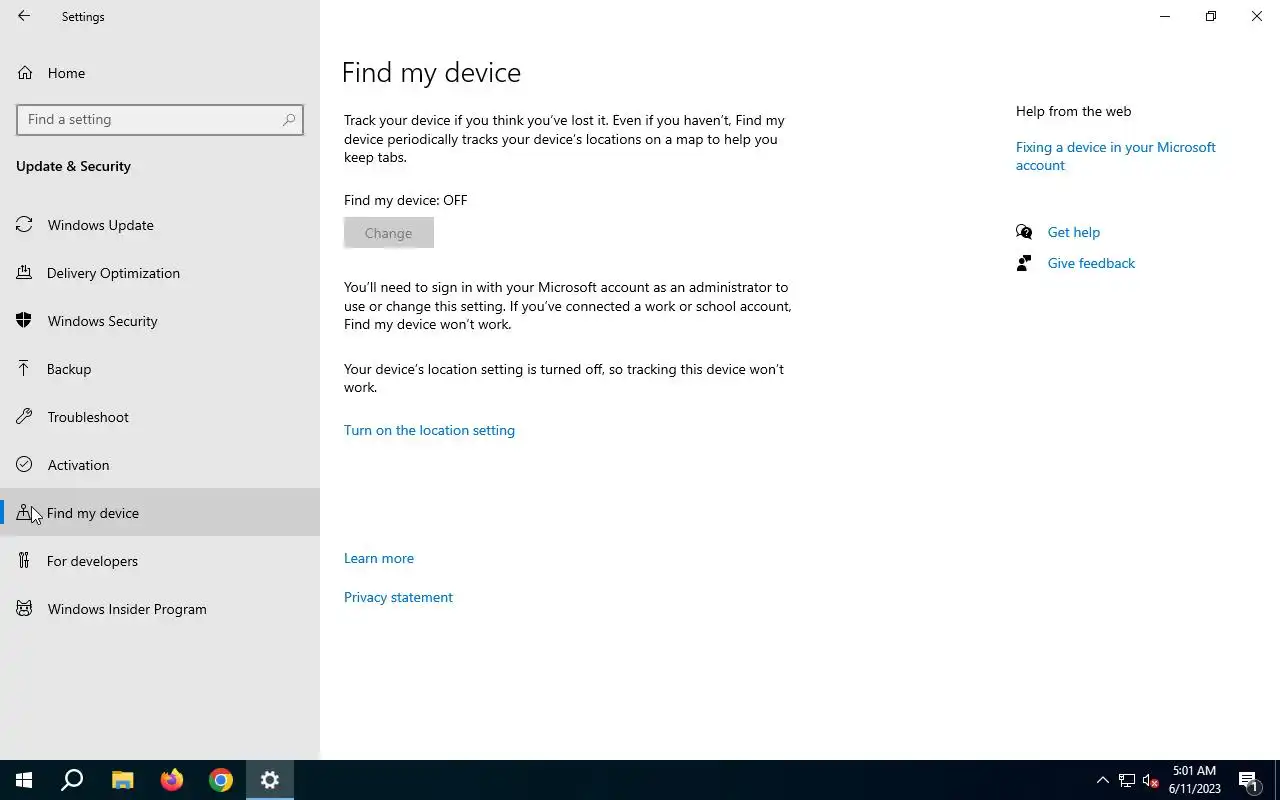
Task: Click the Find my device: OFF text
Action: [x=405, y=200]
